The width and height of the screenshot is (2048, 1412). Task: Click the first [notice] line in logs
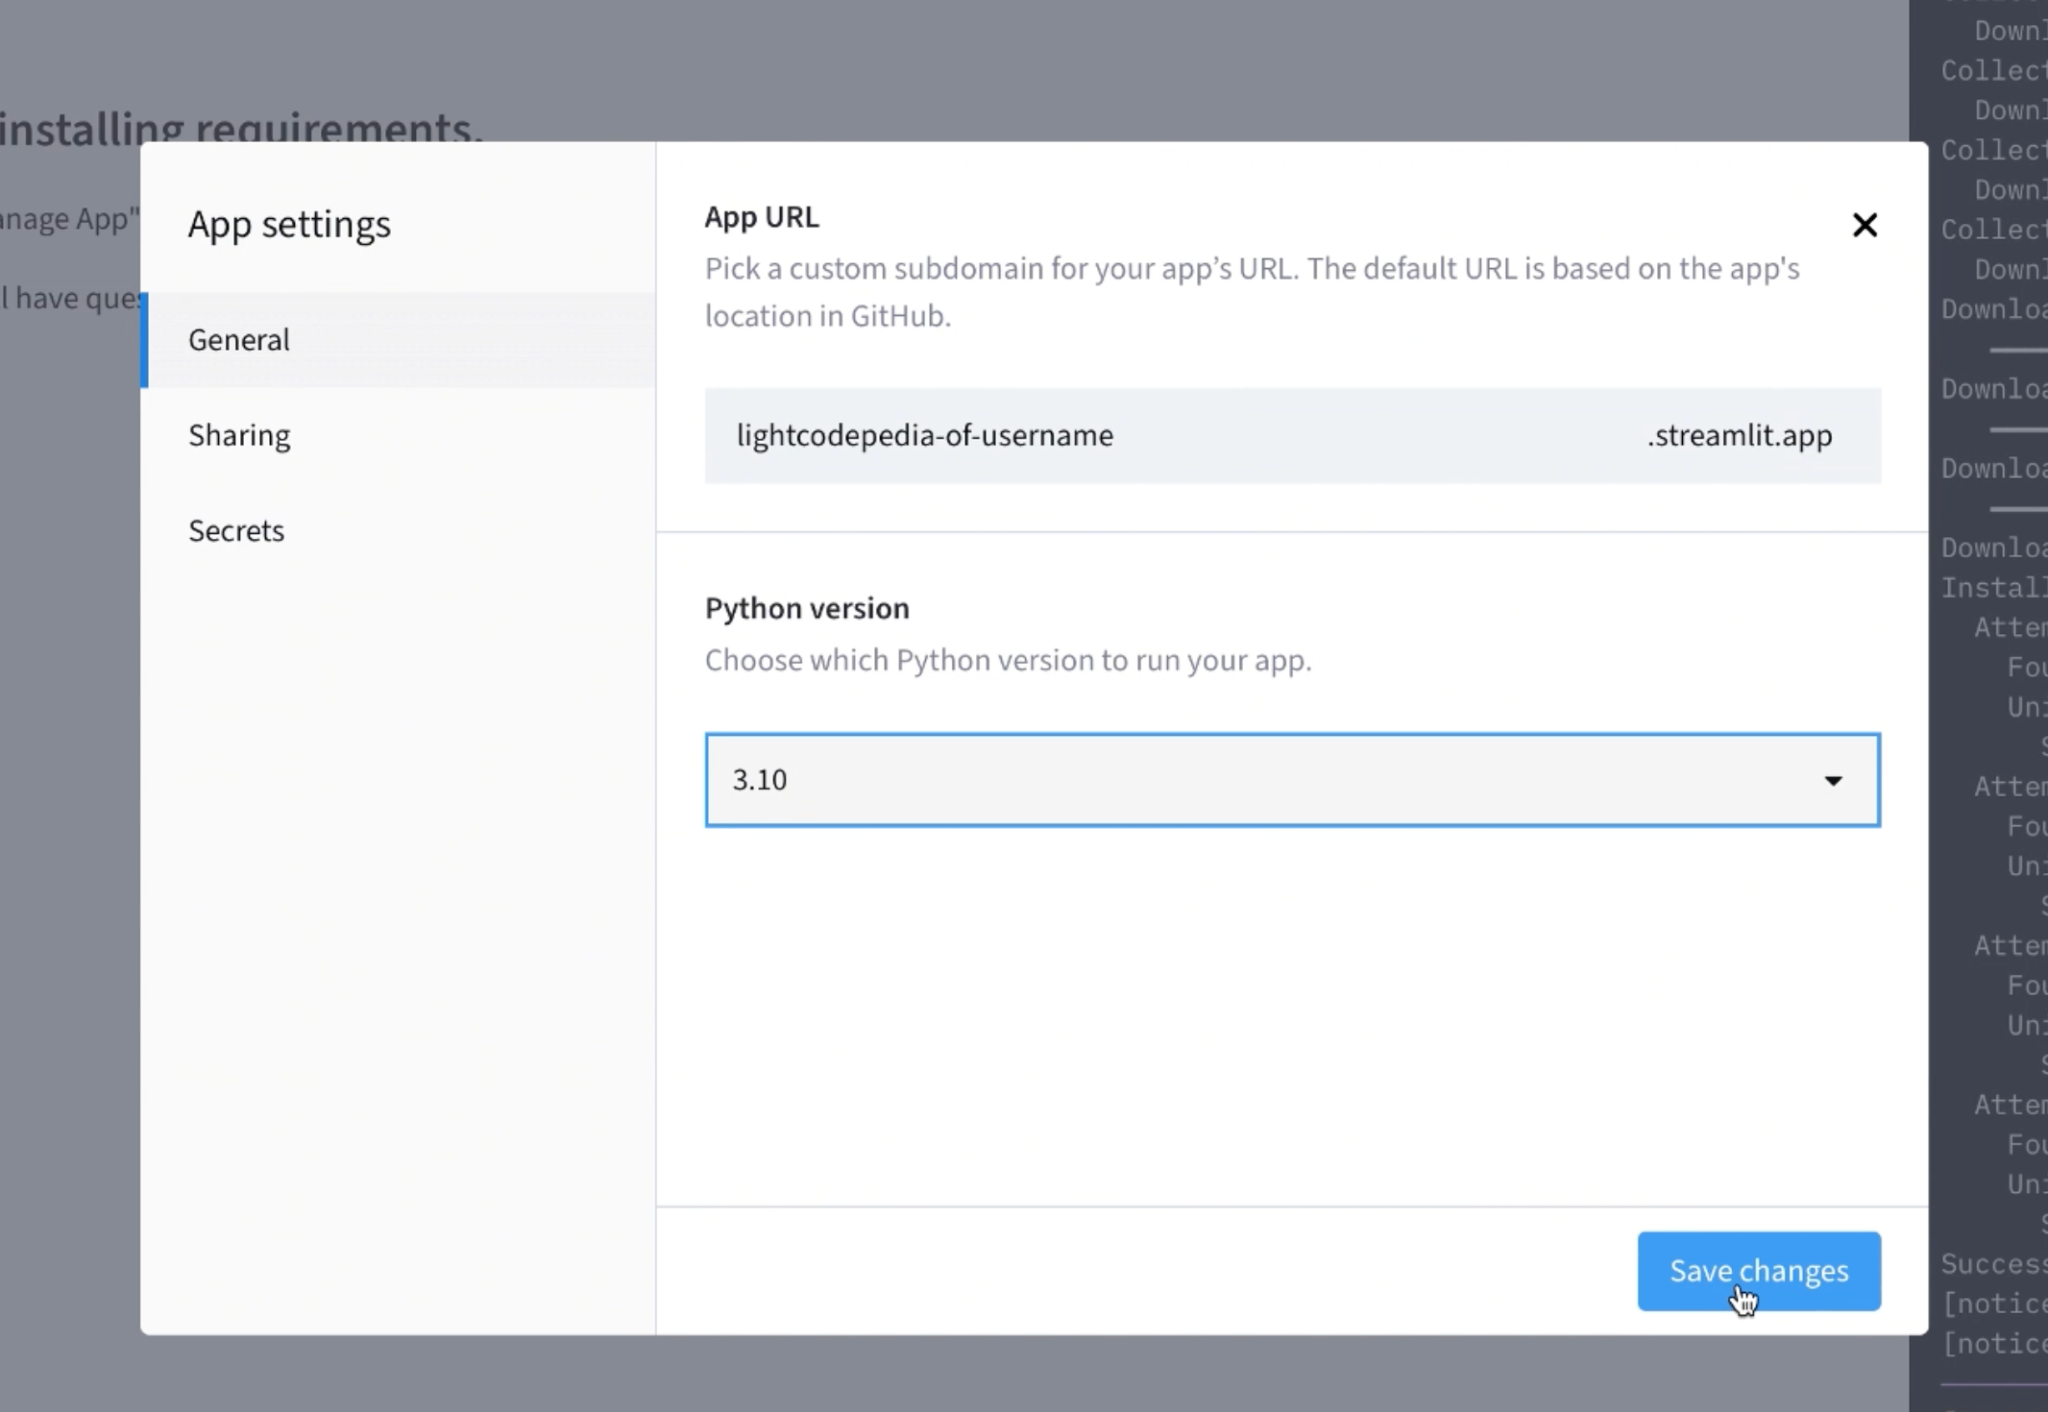(x=1992, y=1304)
